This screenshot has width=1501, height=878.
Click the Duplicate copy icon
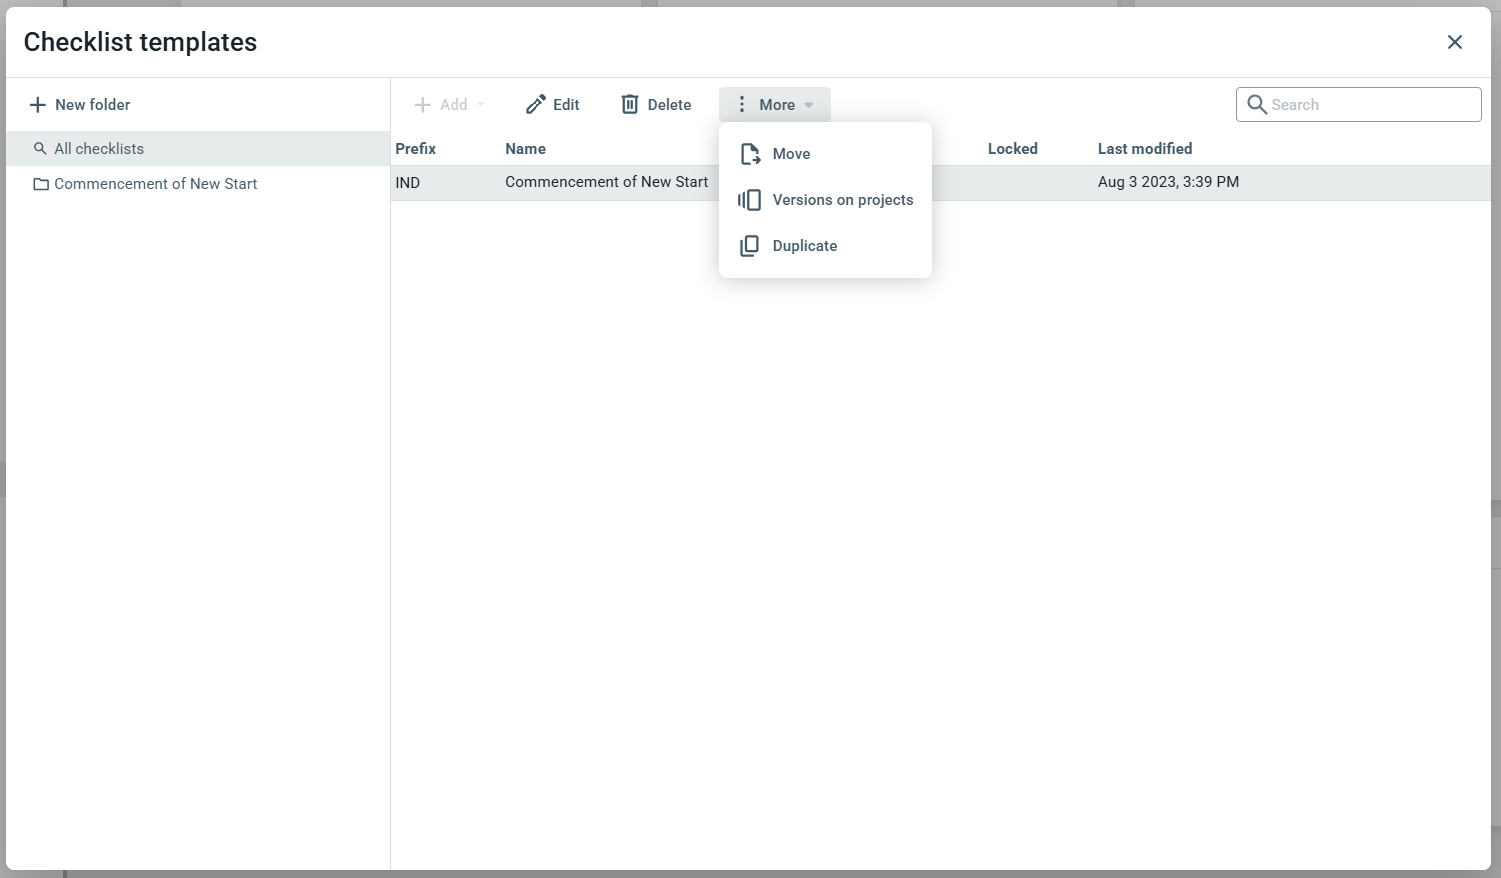tap(749, 246)
